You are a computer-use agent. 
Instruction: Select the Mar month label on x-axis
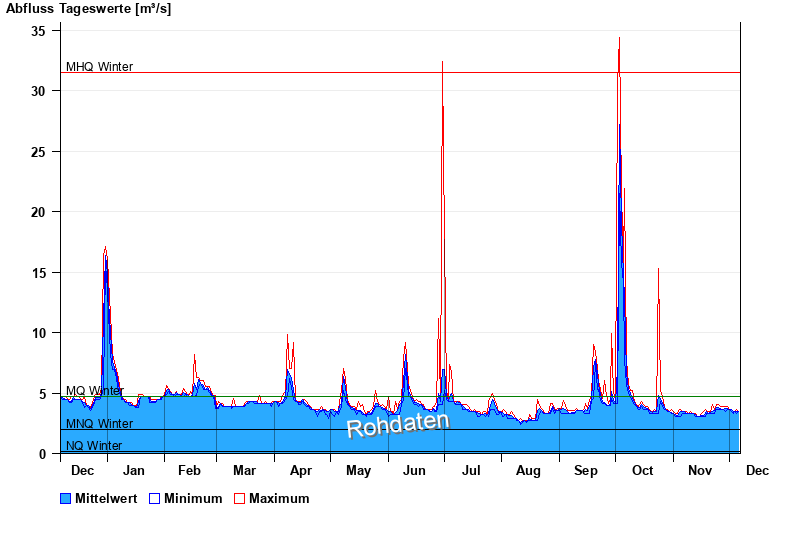[x=244, y=471]
